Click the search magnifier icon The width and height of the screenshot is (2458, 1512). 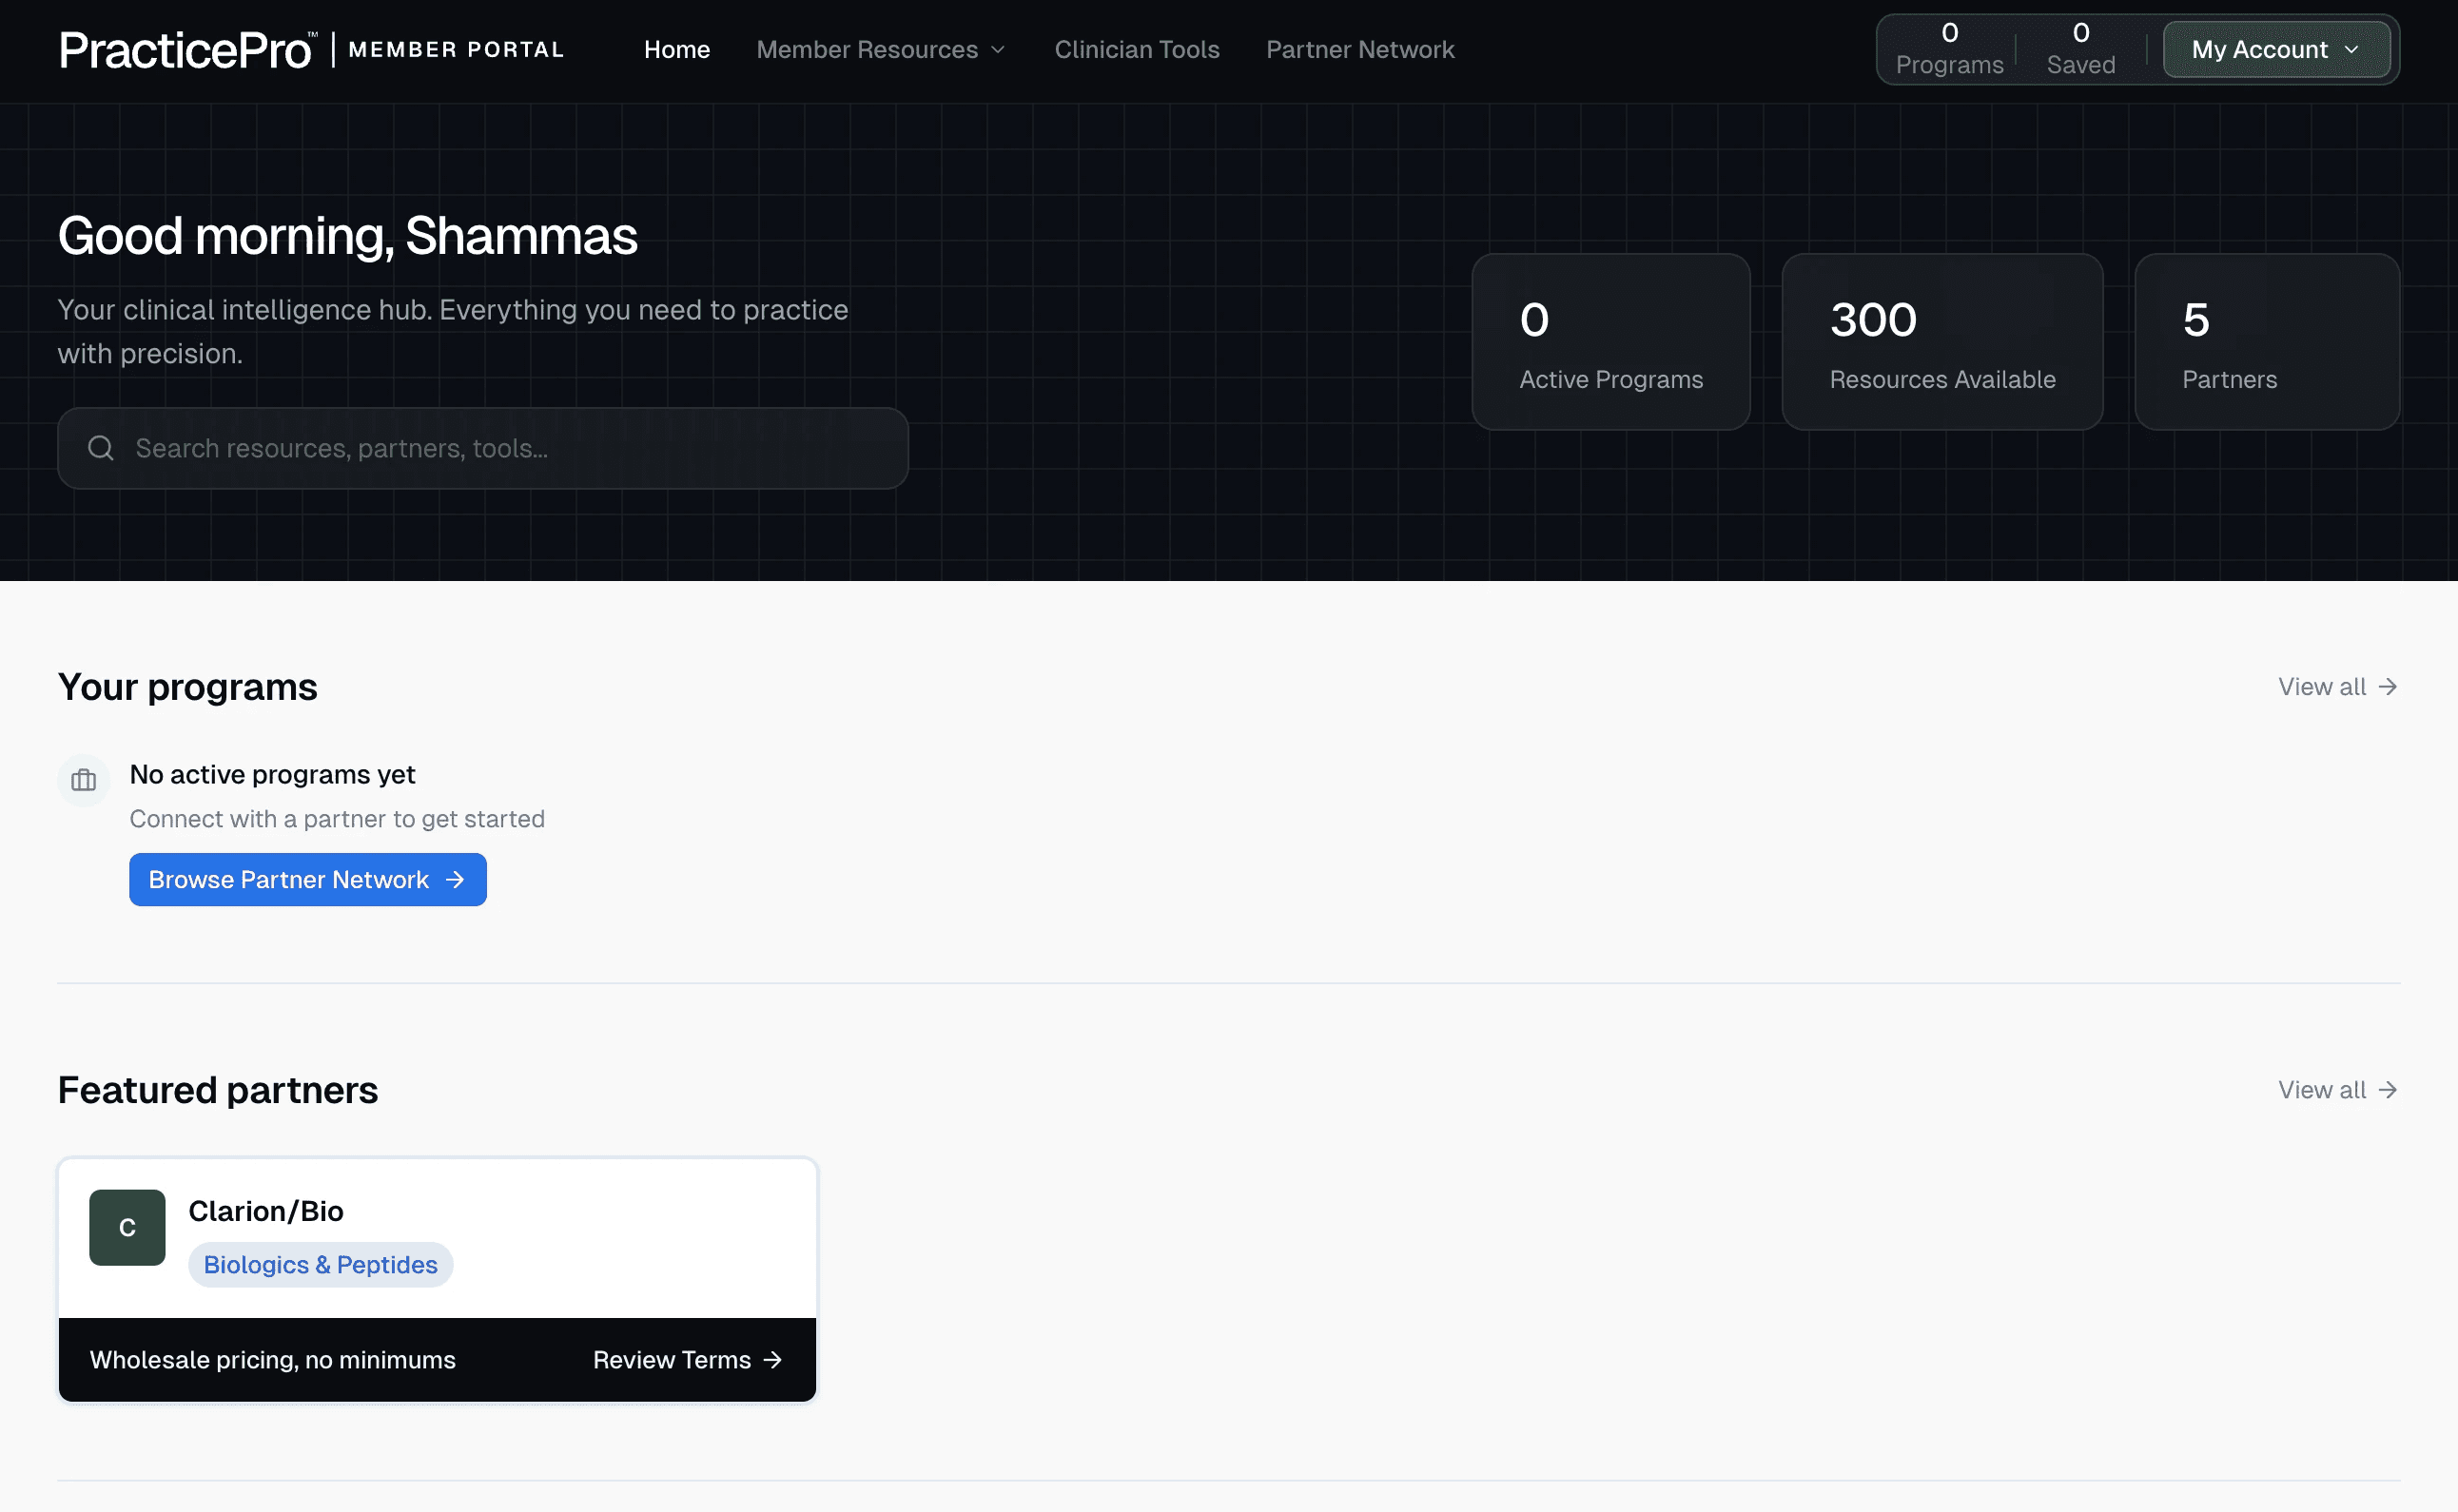(x=101, y=448)
